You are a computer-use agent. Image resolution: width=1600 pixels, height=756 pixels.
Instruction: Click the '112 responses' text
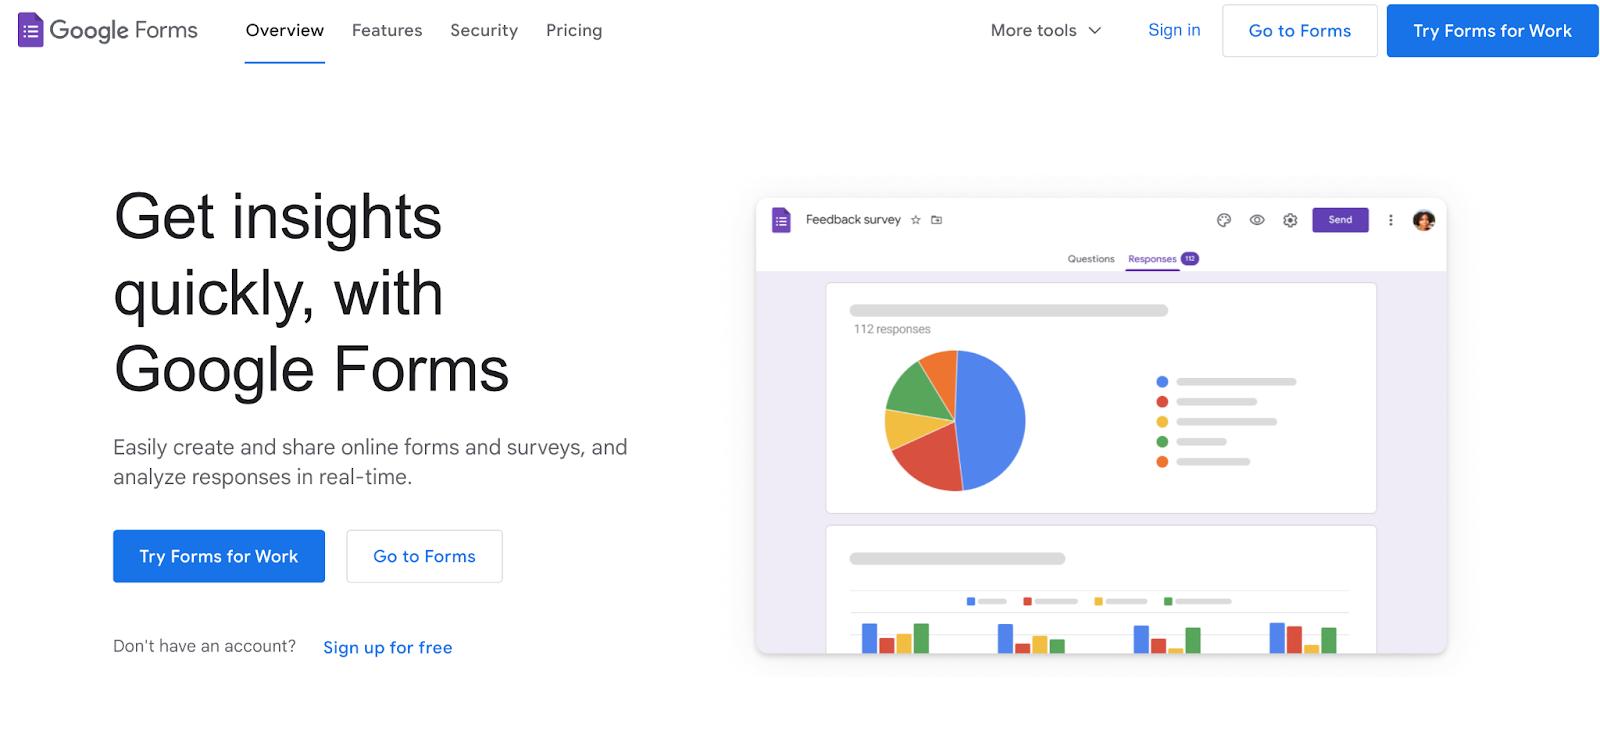892,329
